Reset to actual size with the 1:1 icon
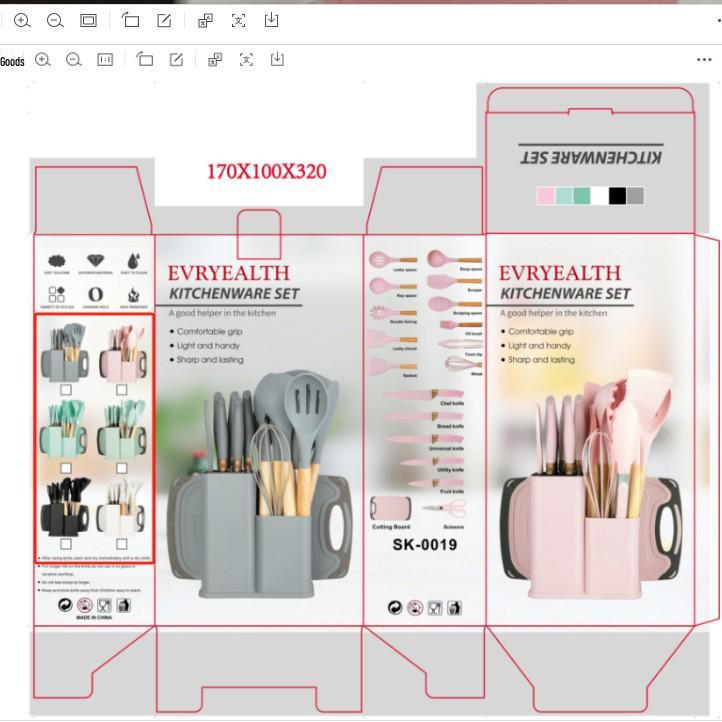This screenshot has width=722, height=722. click(x=105, y=60)
